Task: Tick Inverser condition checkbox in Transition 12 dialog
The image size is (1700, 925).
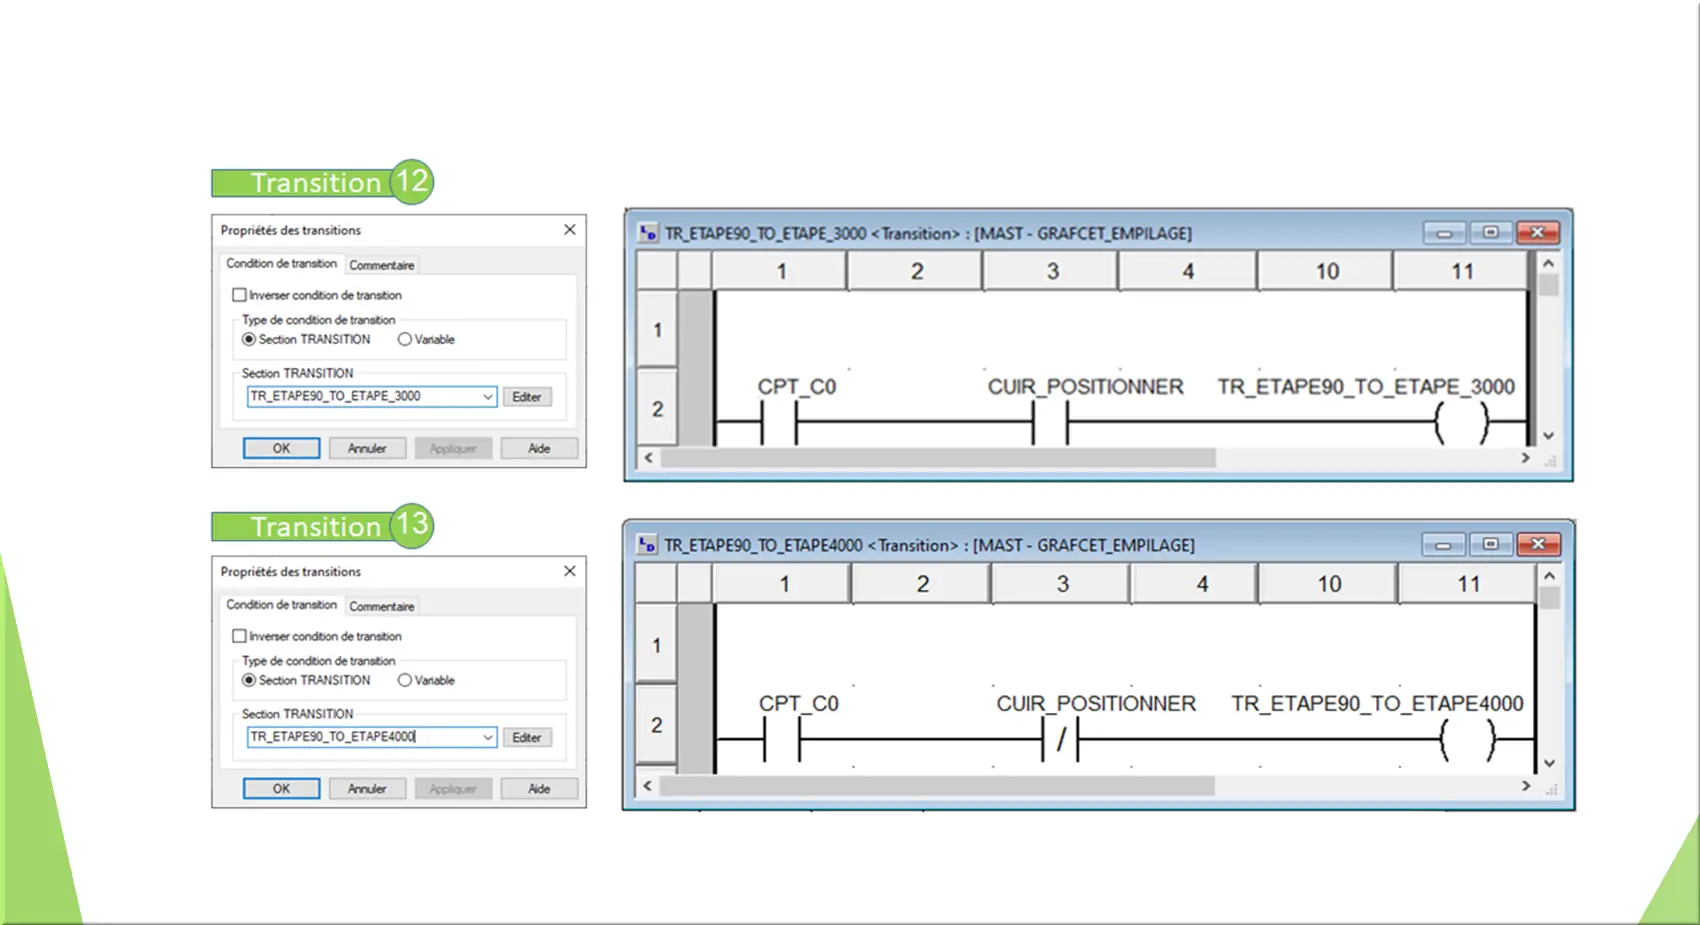Action: click(x=239, y=295)
